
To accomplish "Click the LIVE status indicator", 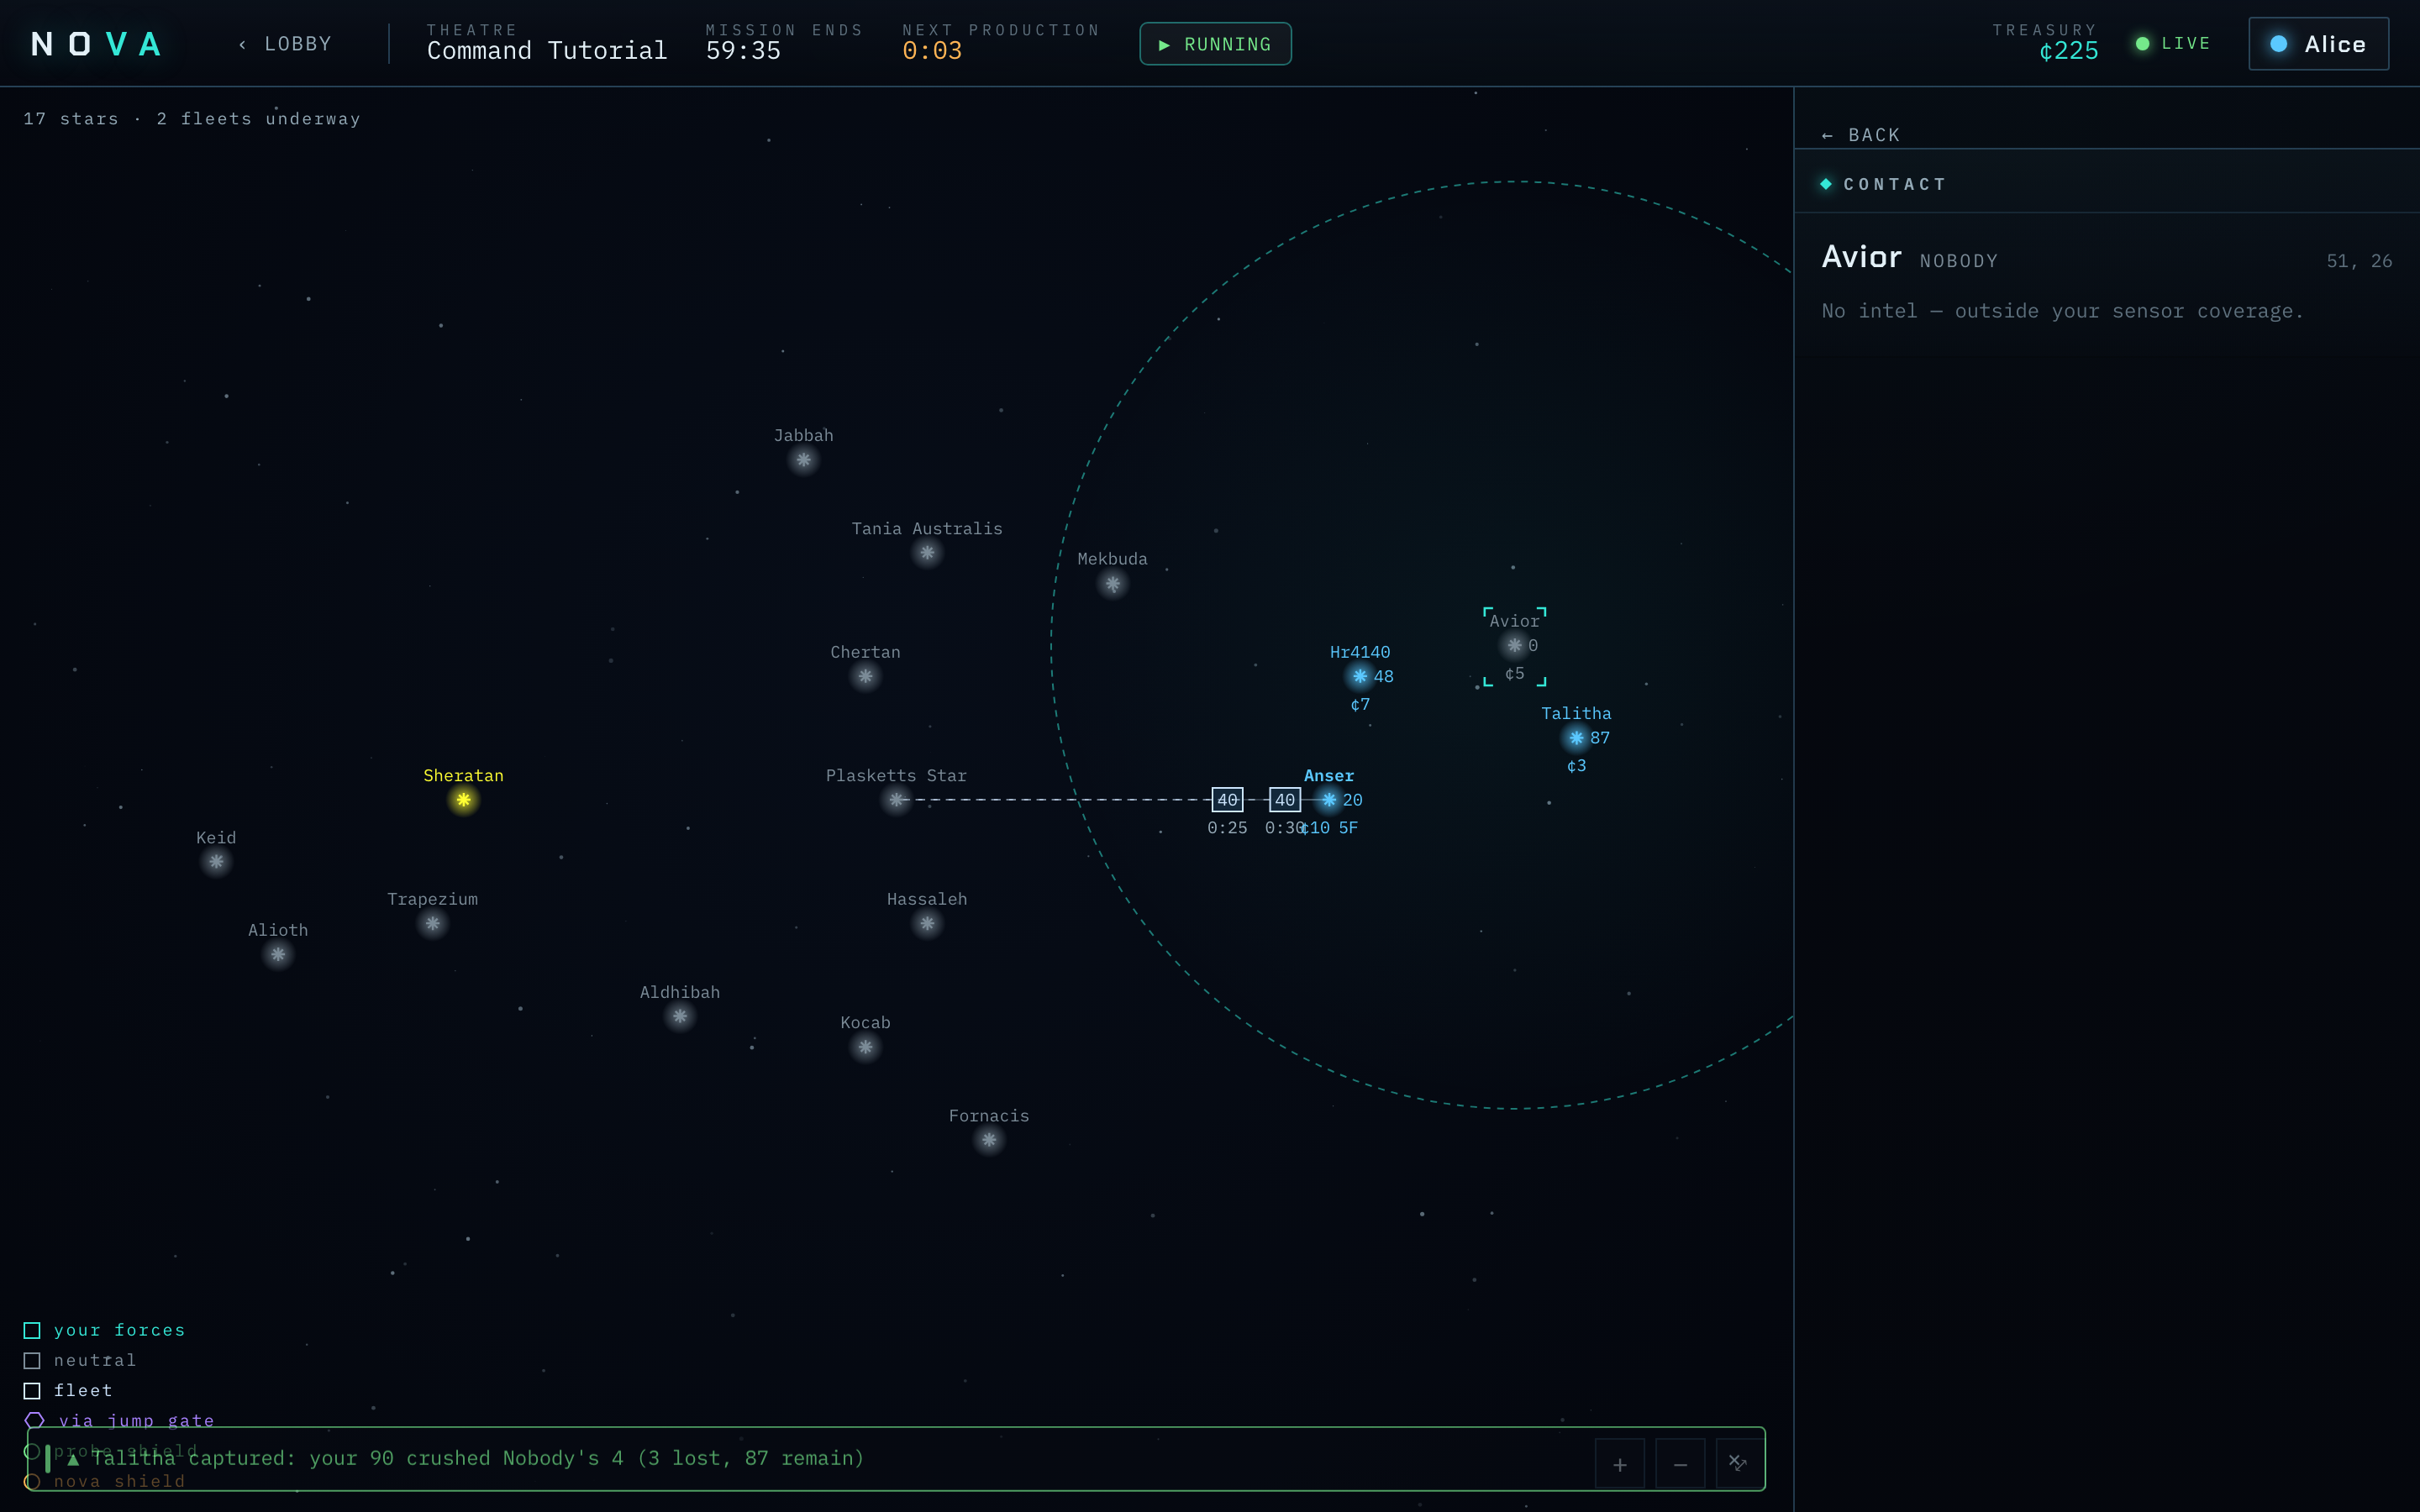I will pos(2172,43).
